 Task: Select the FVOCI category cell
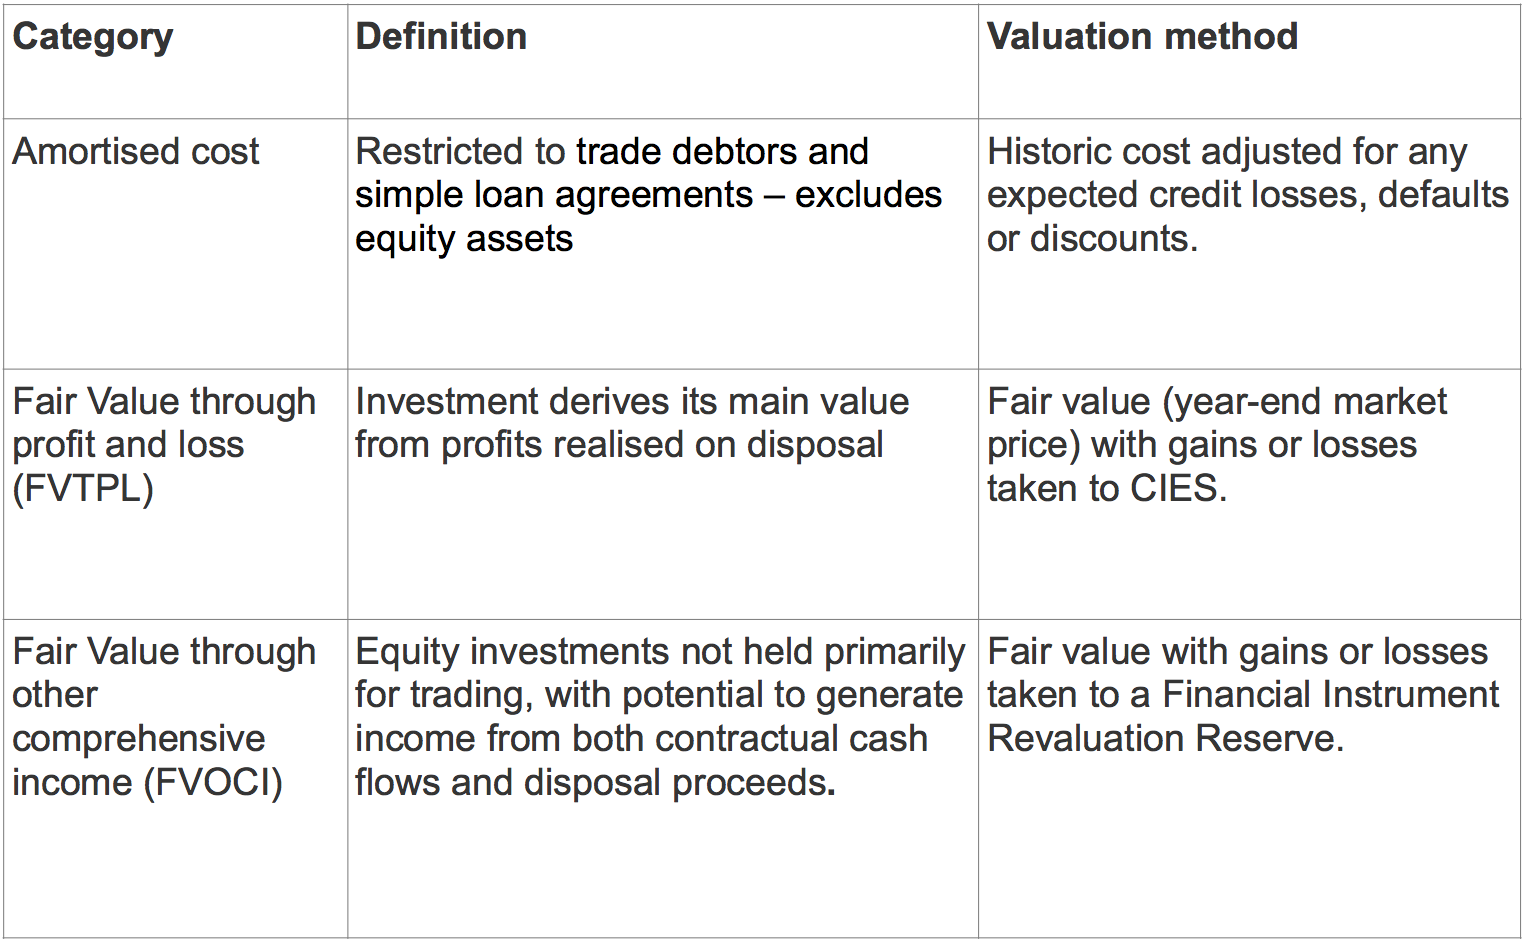[x=175, y=778]
